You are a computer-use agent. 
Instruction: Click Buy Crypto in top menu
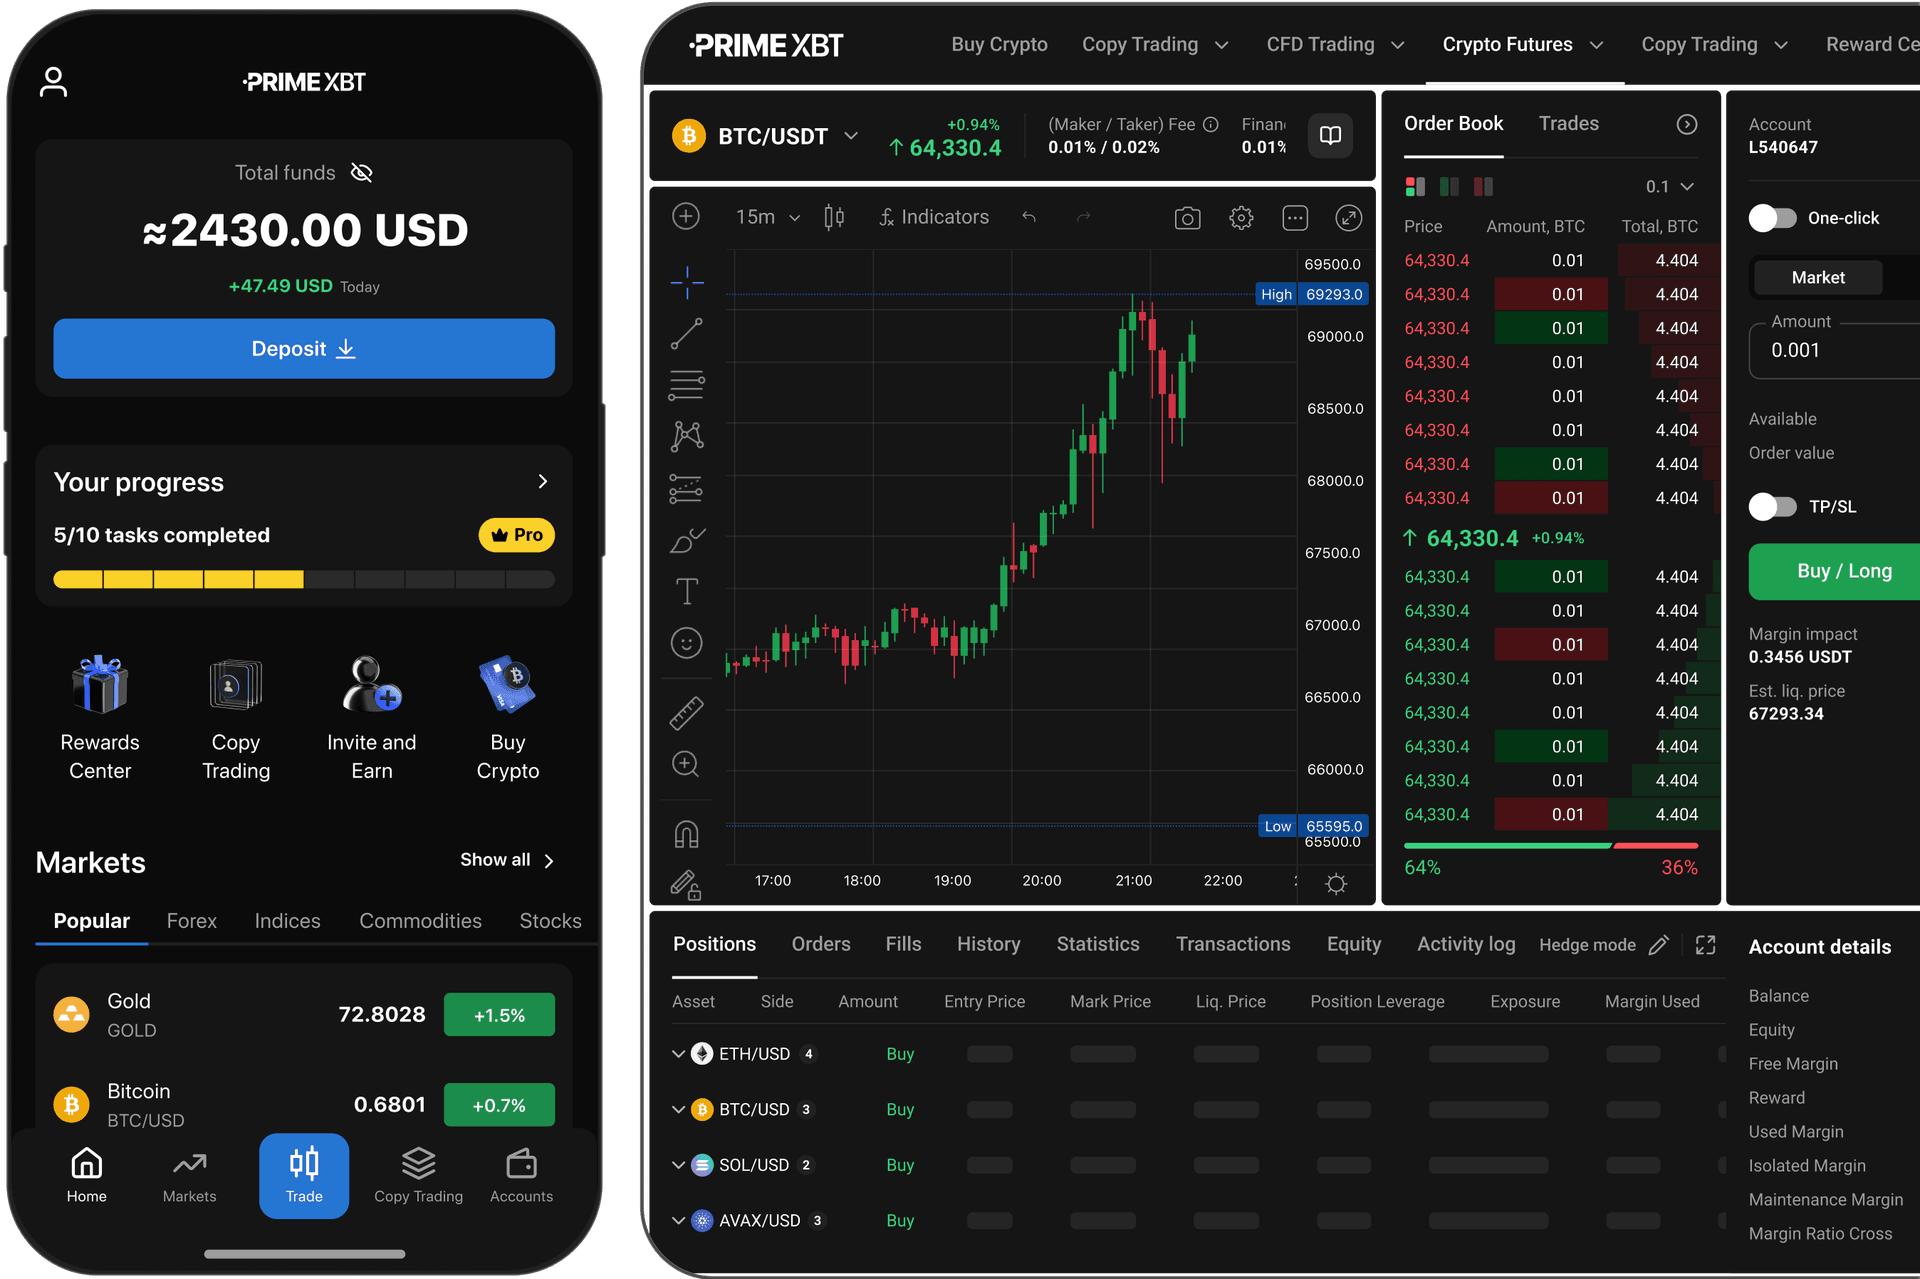pyautogui.click(x=999, y=44)
